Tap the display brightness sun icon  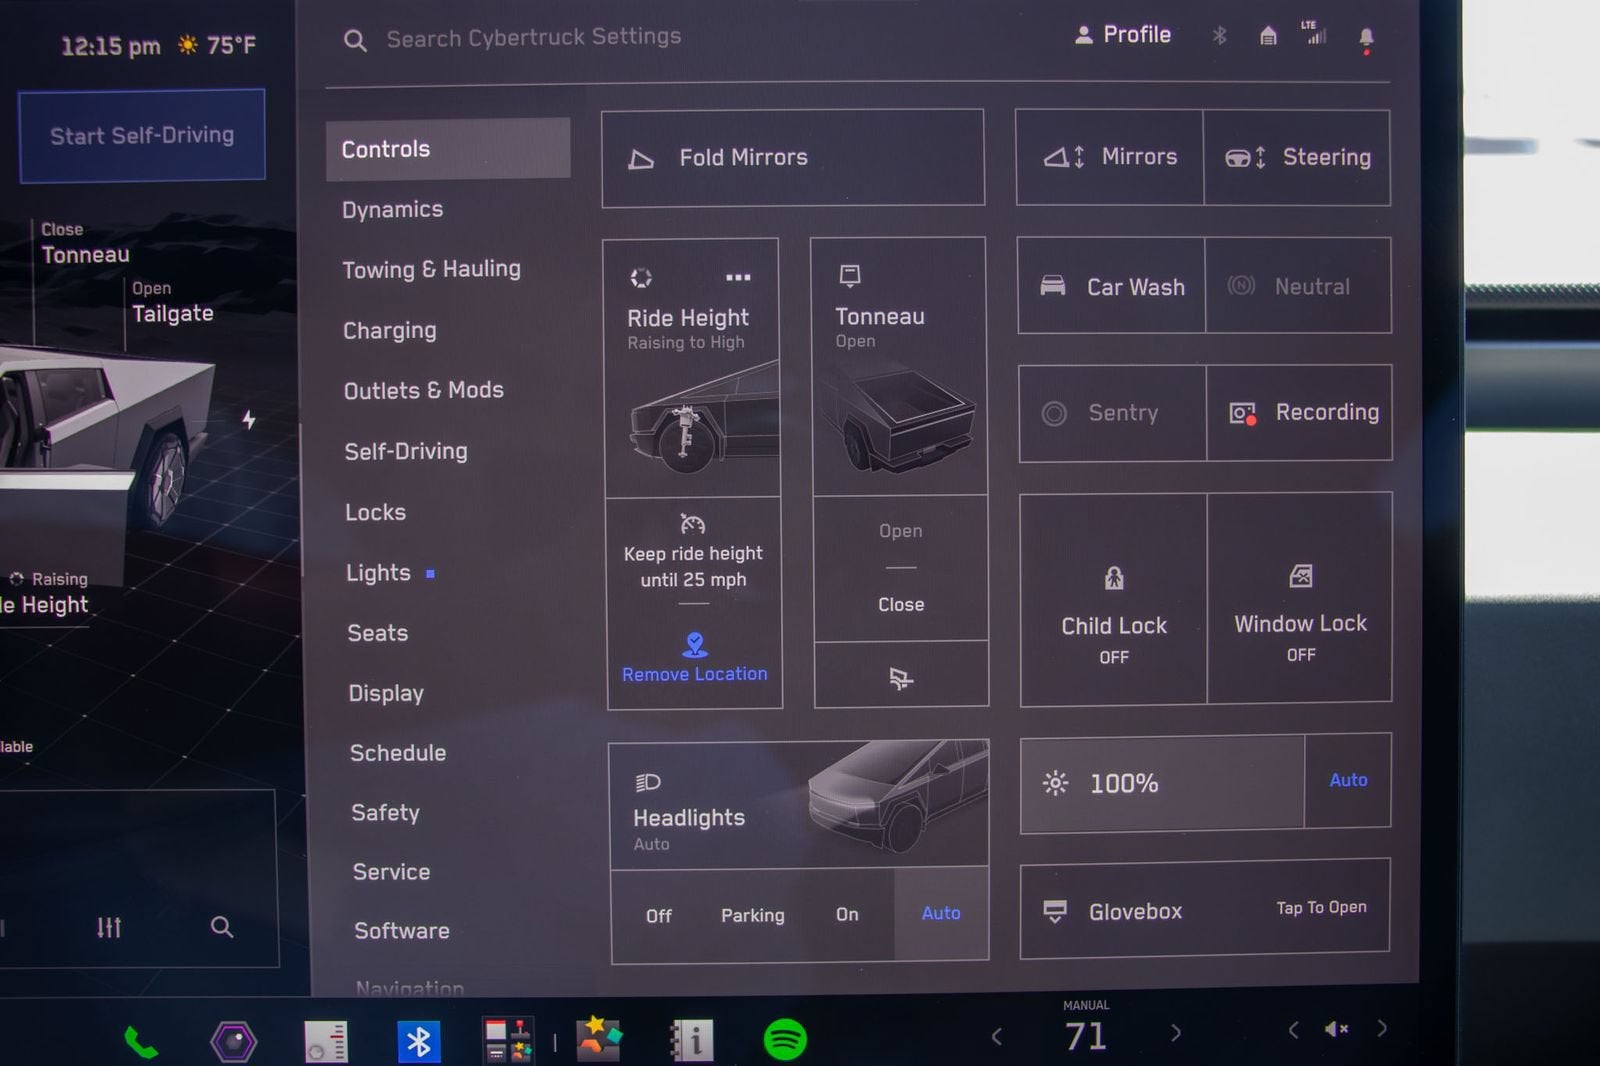[x=1055, y=783]
